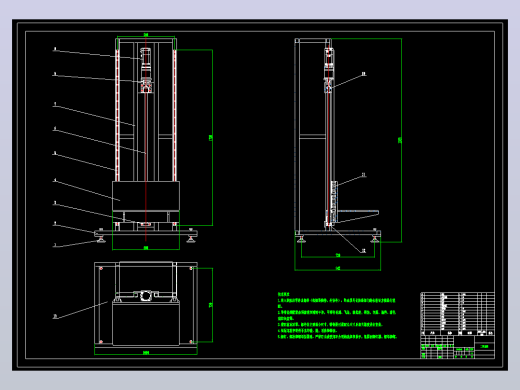Click the width dimension below the top plan view
Screen dimensions: 520x390
146,353
